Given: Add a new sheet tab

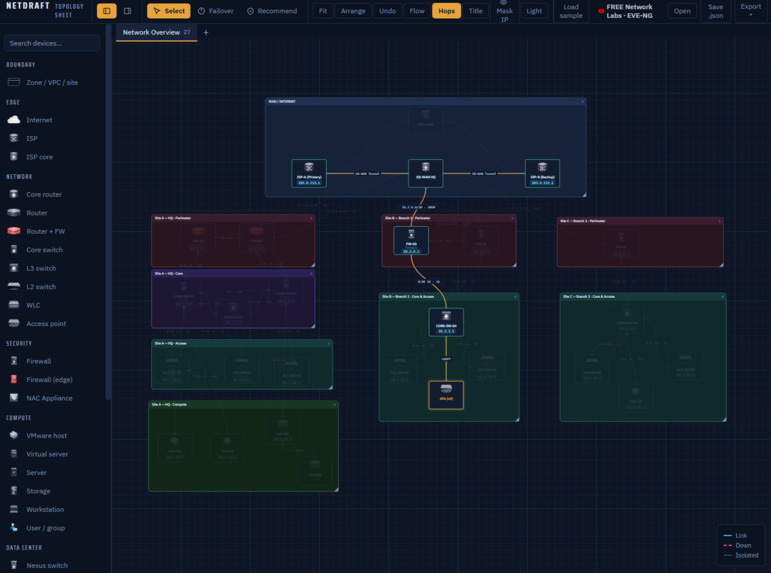Looking at the screenshot, I should coord(206,32).
